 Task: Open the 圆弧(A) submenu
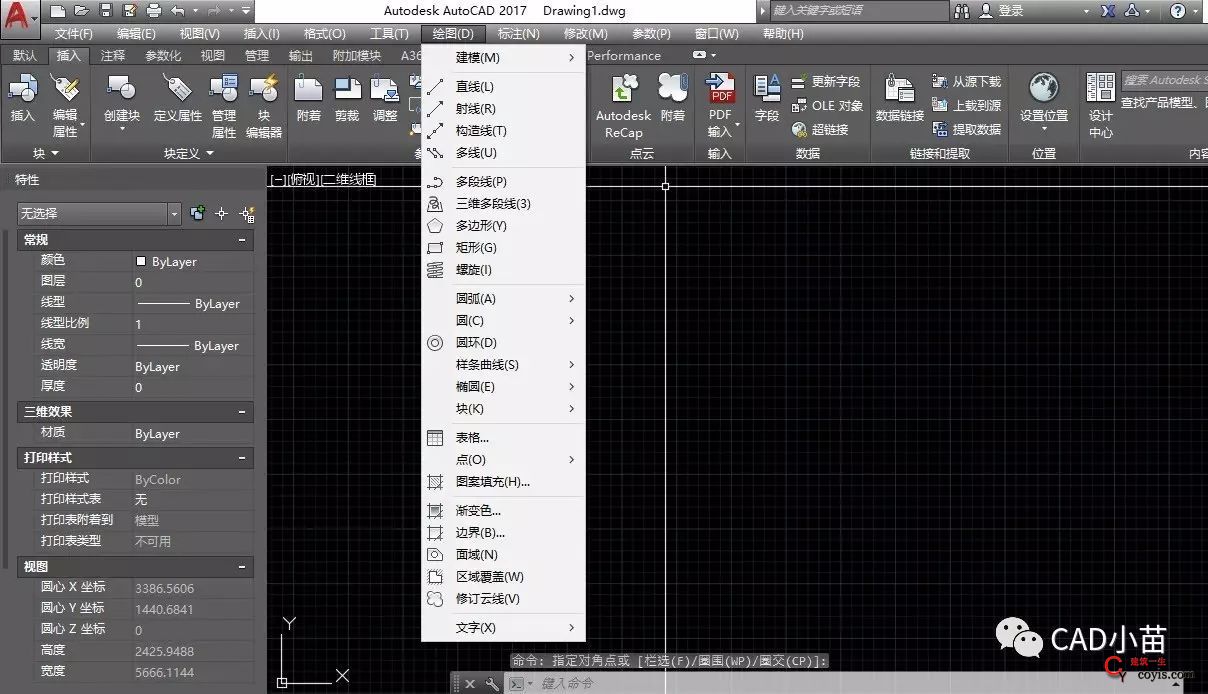503,299
